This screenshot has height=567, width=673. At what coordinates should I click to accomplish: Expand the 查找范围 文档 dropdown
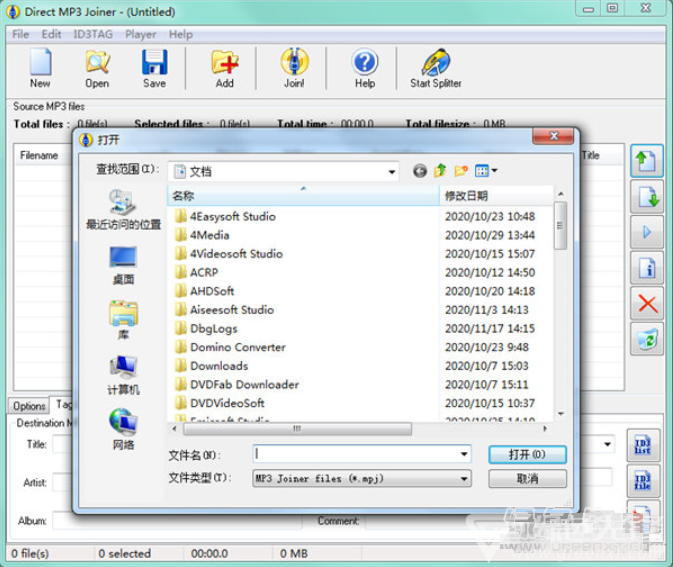point(391,172)
